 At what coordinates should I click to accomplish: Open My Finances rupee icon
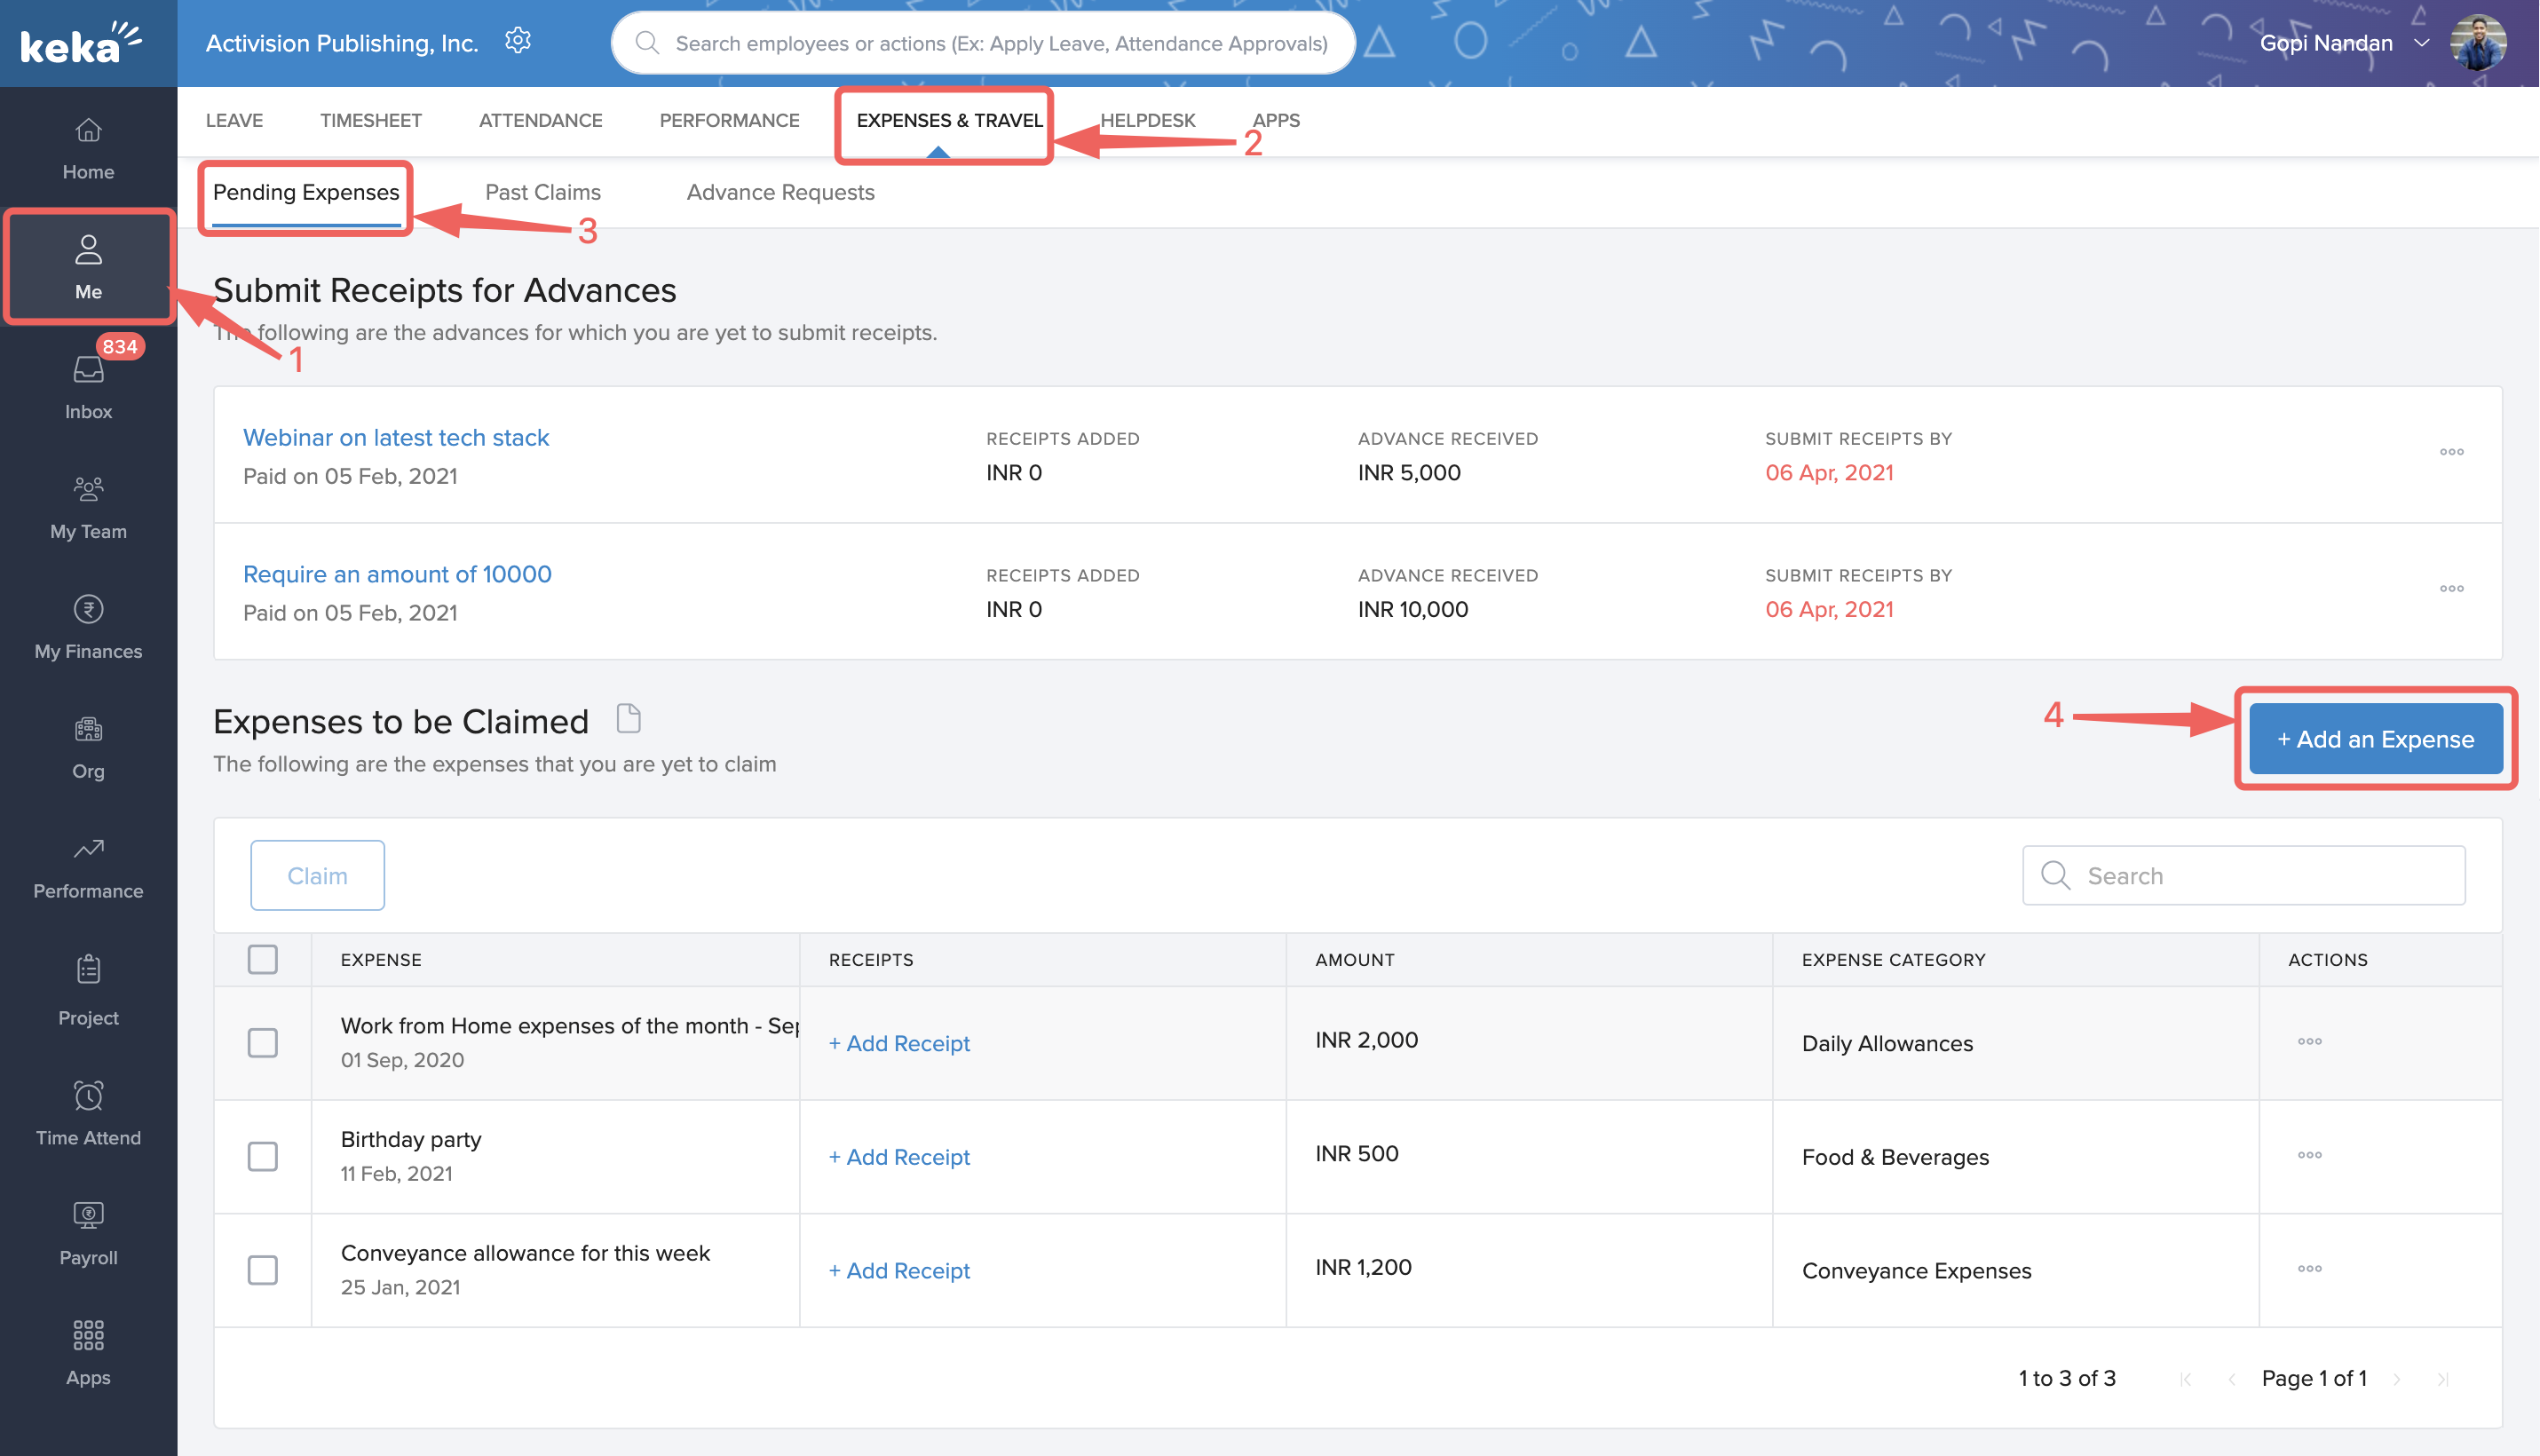pos(88,609)
